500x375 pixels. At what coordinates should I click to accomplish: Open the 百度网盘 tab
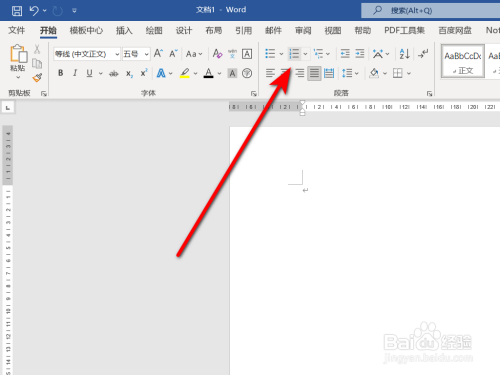click(x=455, y=30)
